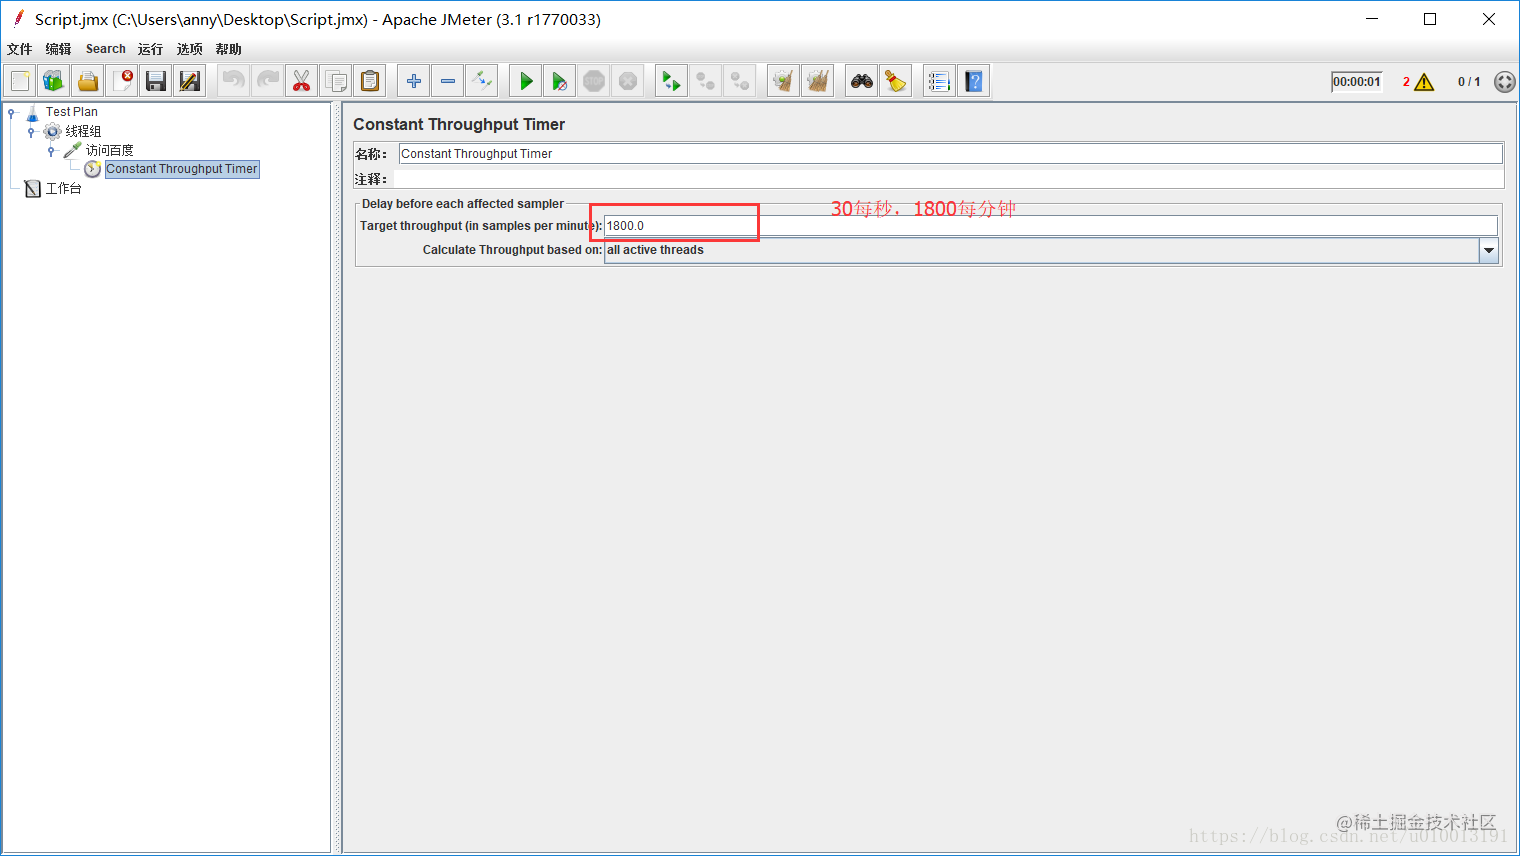Start the test with the green play icon
The height and width of the screenshot is (856, 1520).
pos(526,81)
